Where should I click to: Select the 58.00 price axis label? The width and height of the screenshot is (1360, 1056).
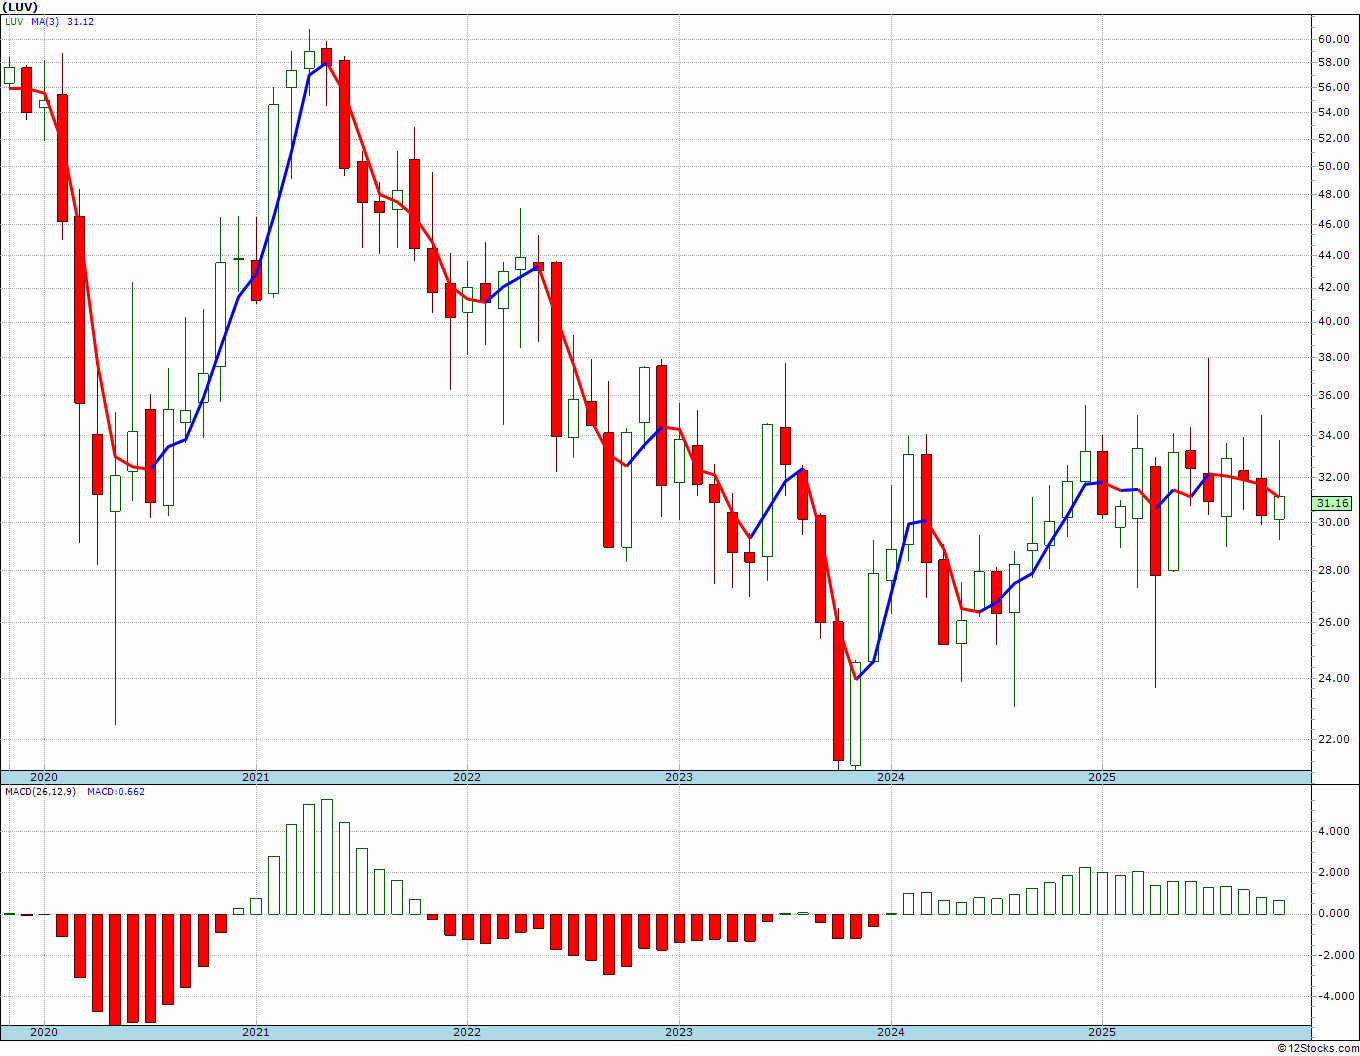point(1333,62)
